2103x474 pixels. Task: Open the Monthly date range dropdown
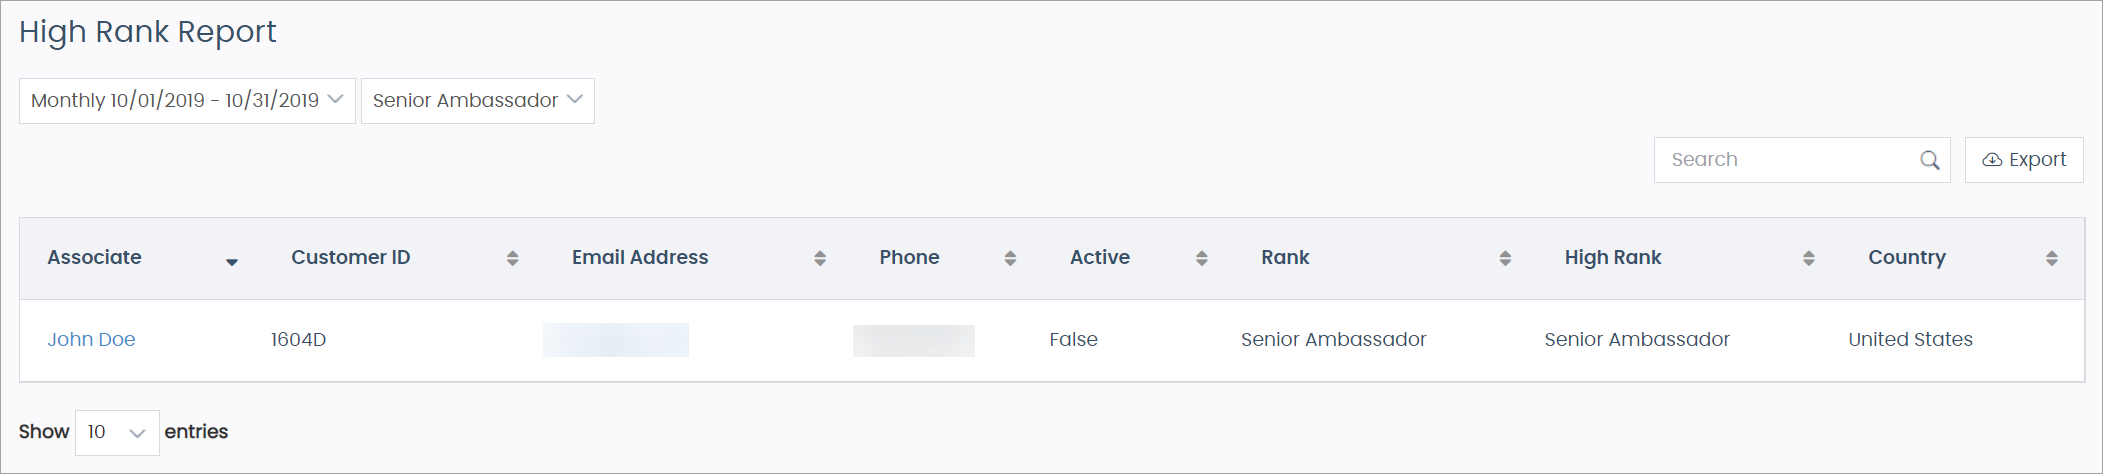[187, 101]
